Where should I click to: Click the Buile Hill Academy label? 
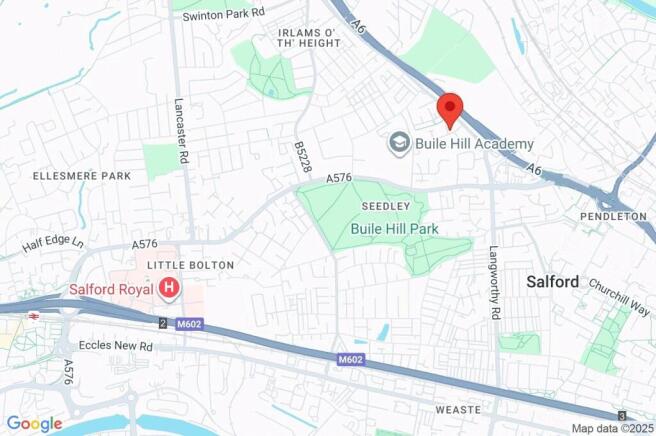click(x=474, y=144)
